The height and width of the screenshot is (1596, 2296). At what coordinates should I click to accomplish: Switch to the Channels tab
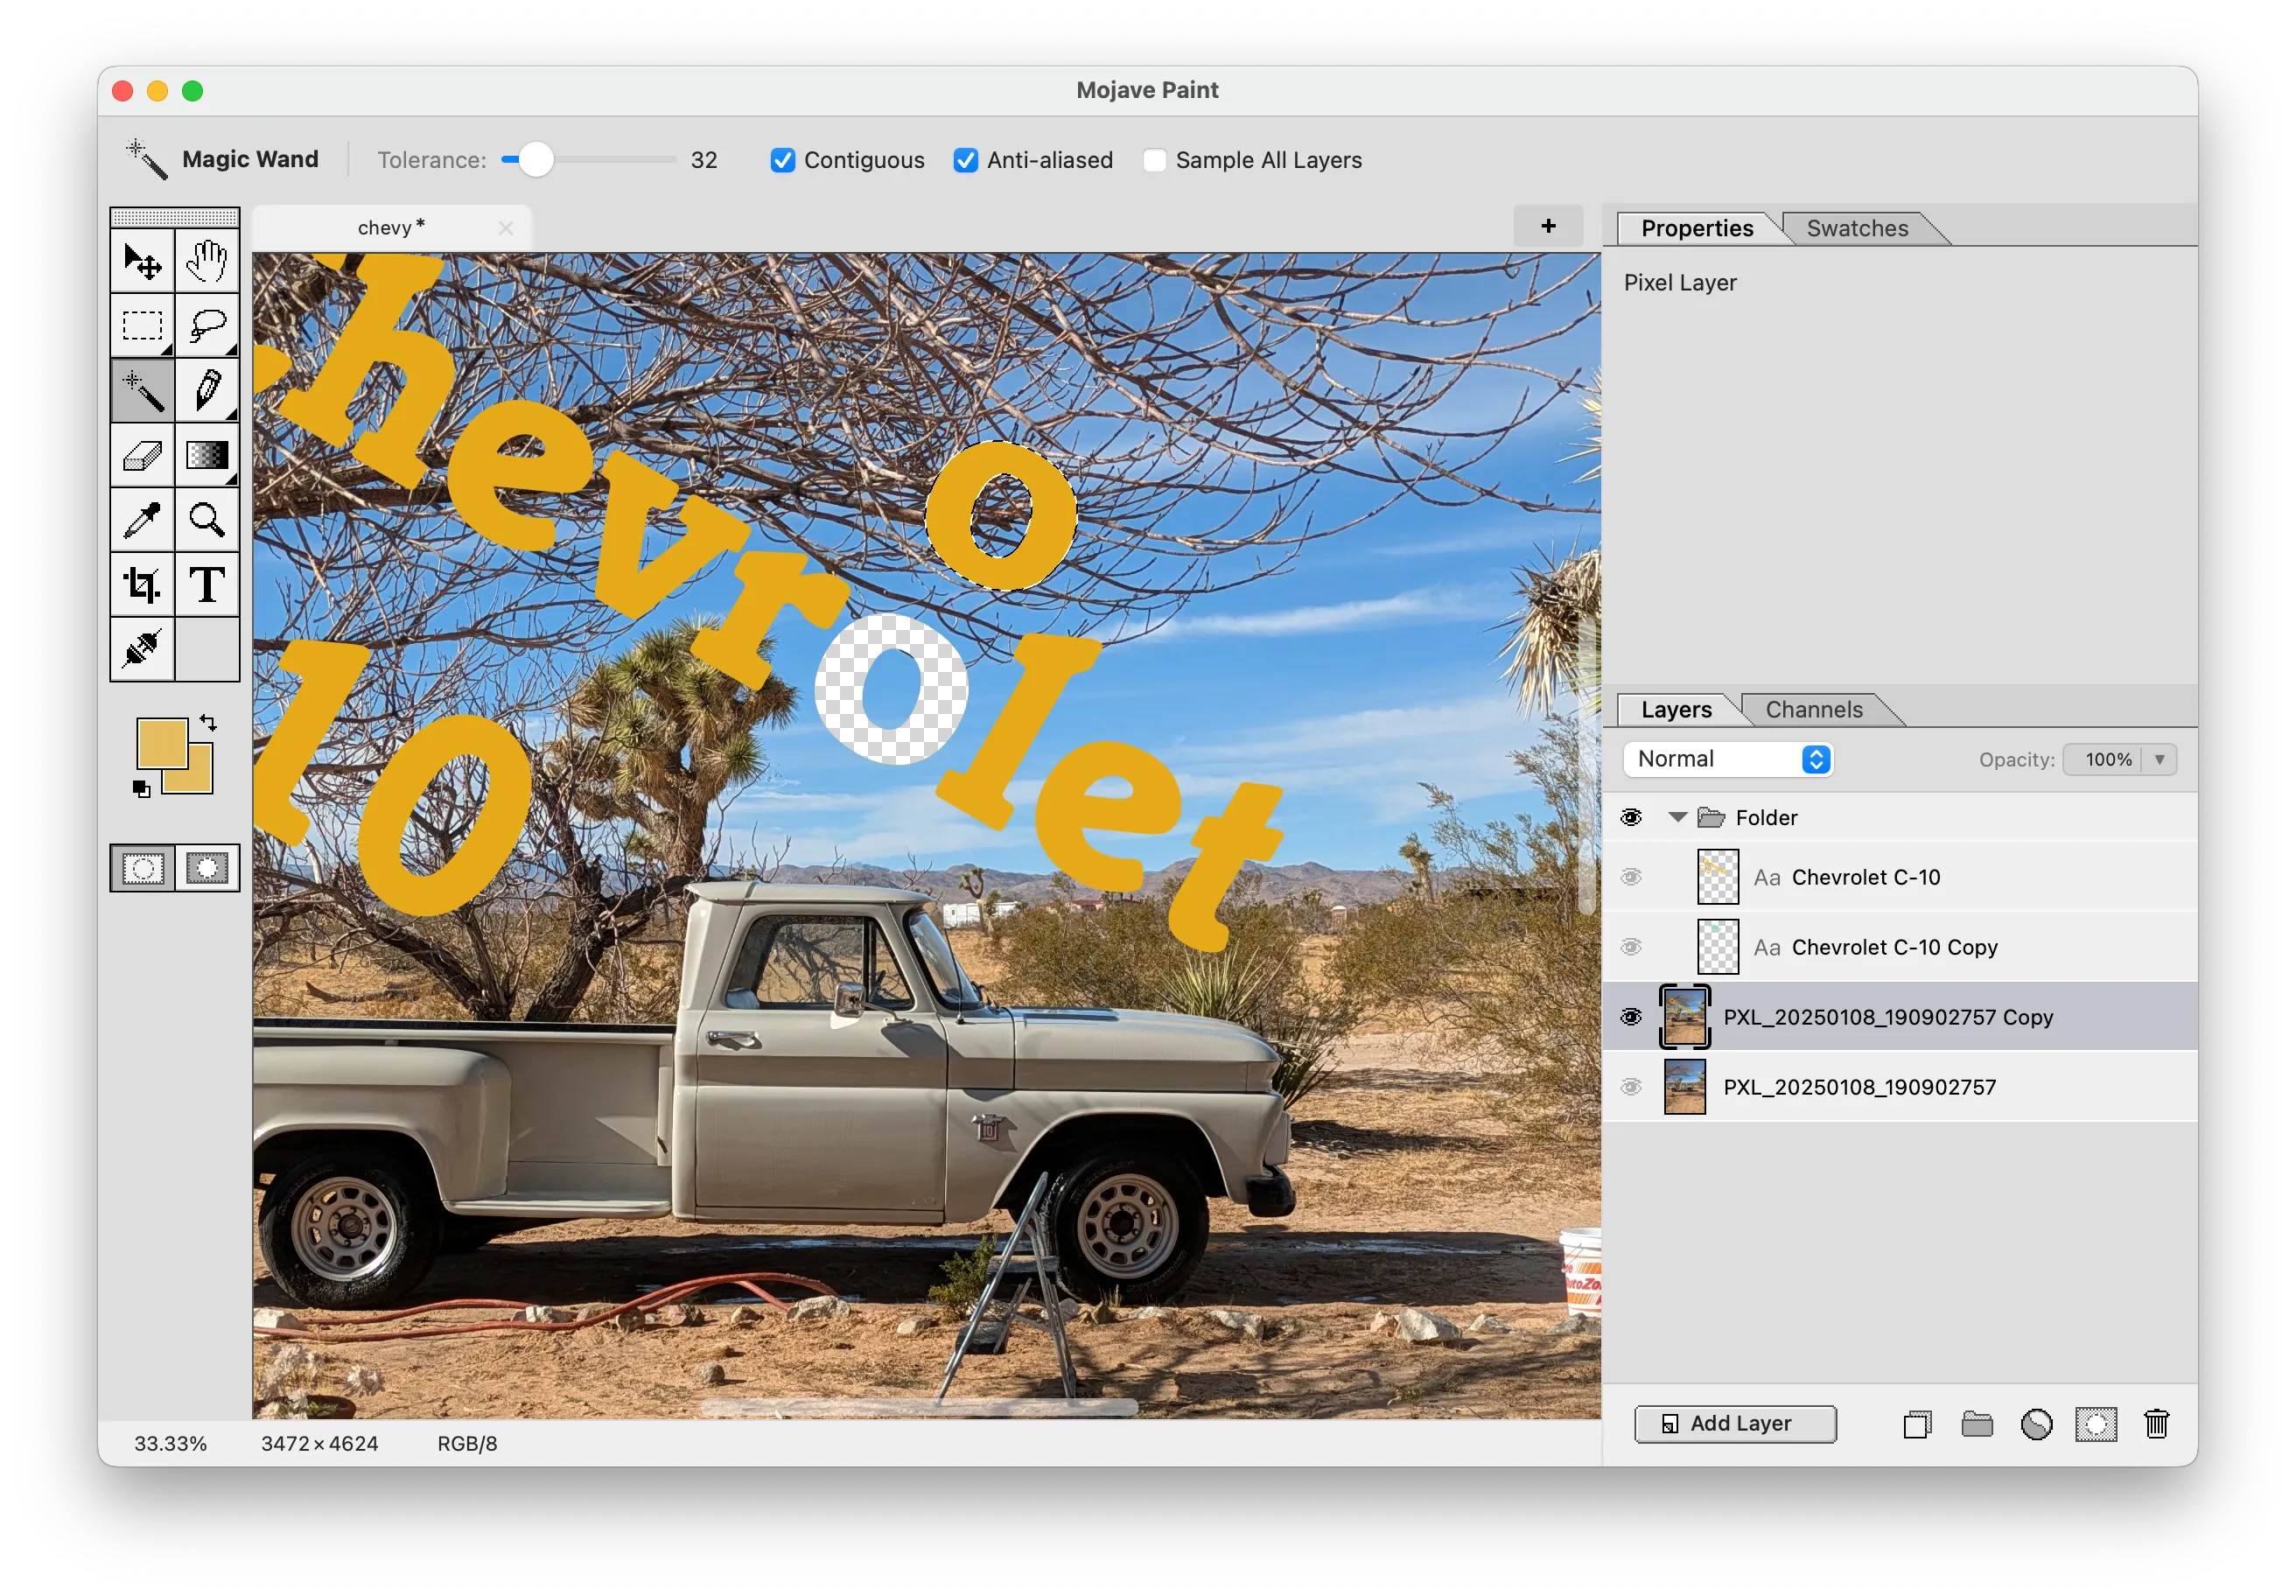[x=1814, y=710]
